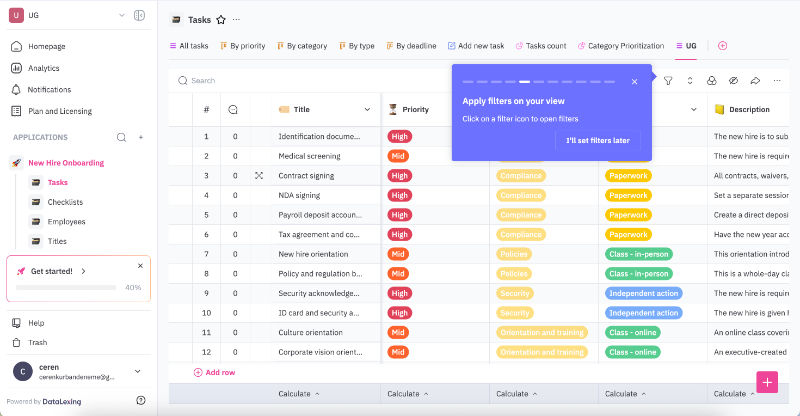
Task: Open Calculate under Priority column
Action: click(x=408, y=394)
